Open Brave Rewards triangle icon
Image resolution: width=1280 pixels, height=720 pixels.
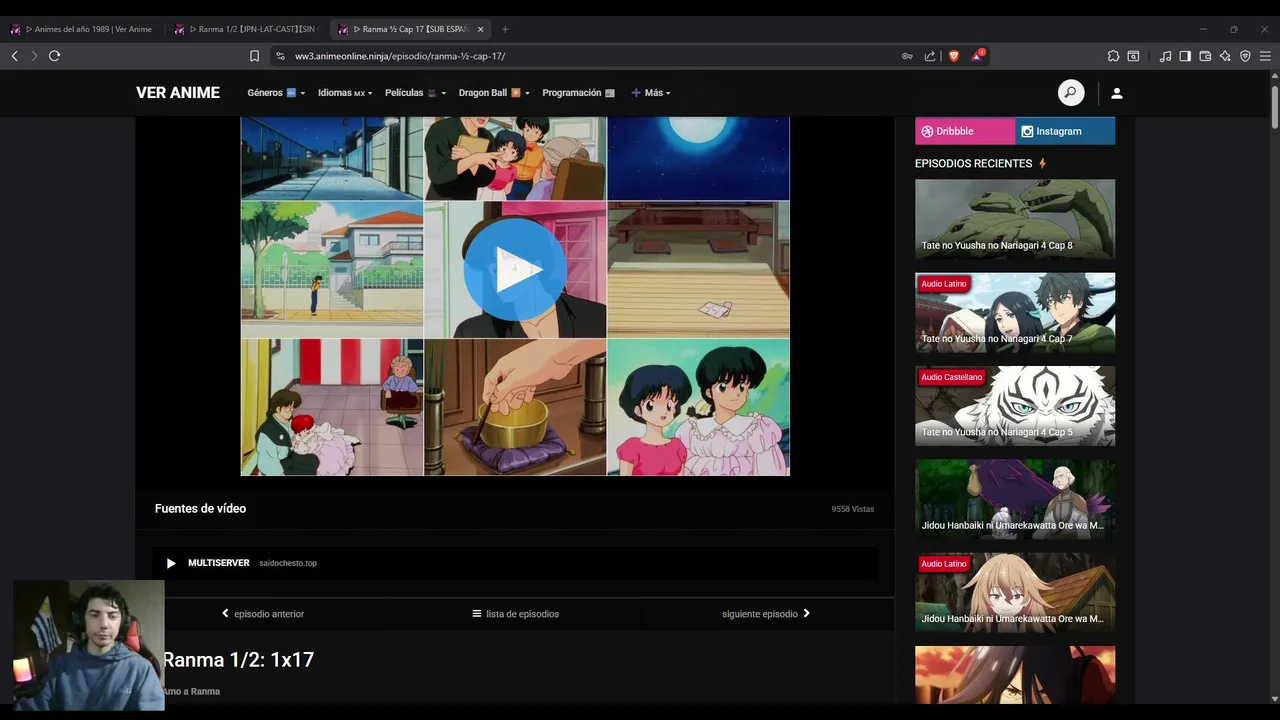978,56
